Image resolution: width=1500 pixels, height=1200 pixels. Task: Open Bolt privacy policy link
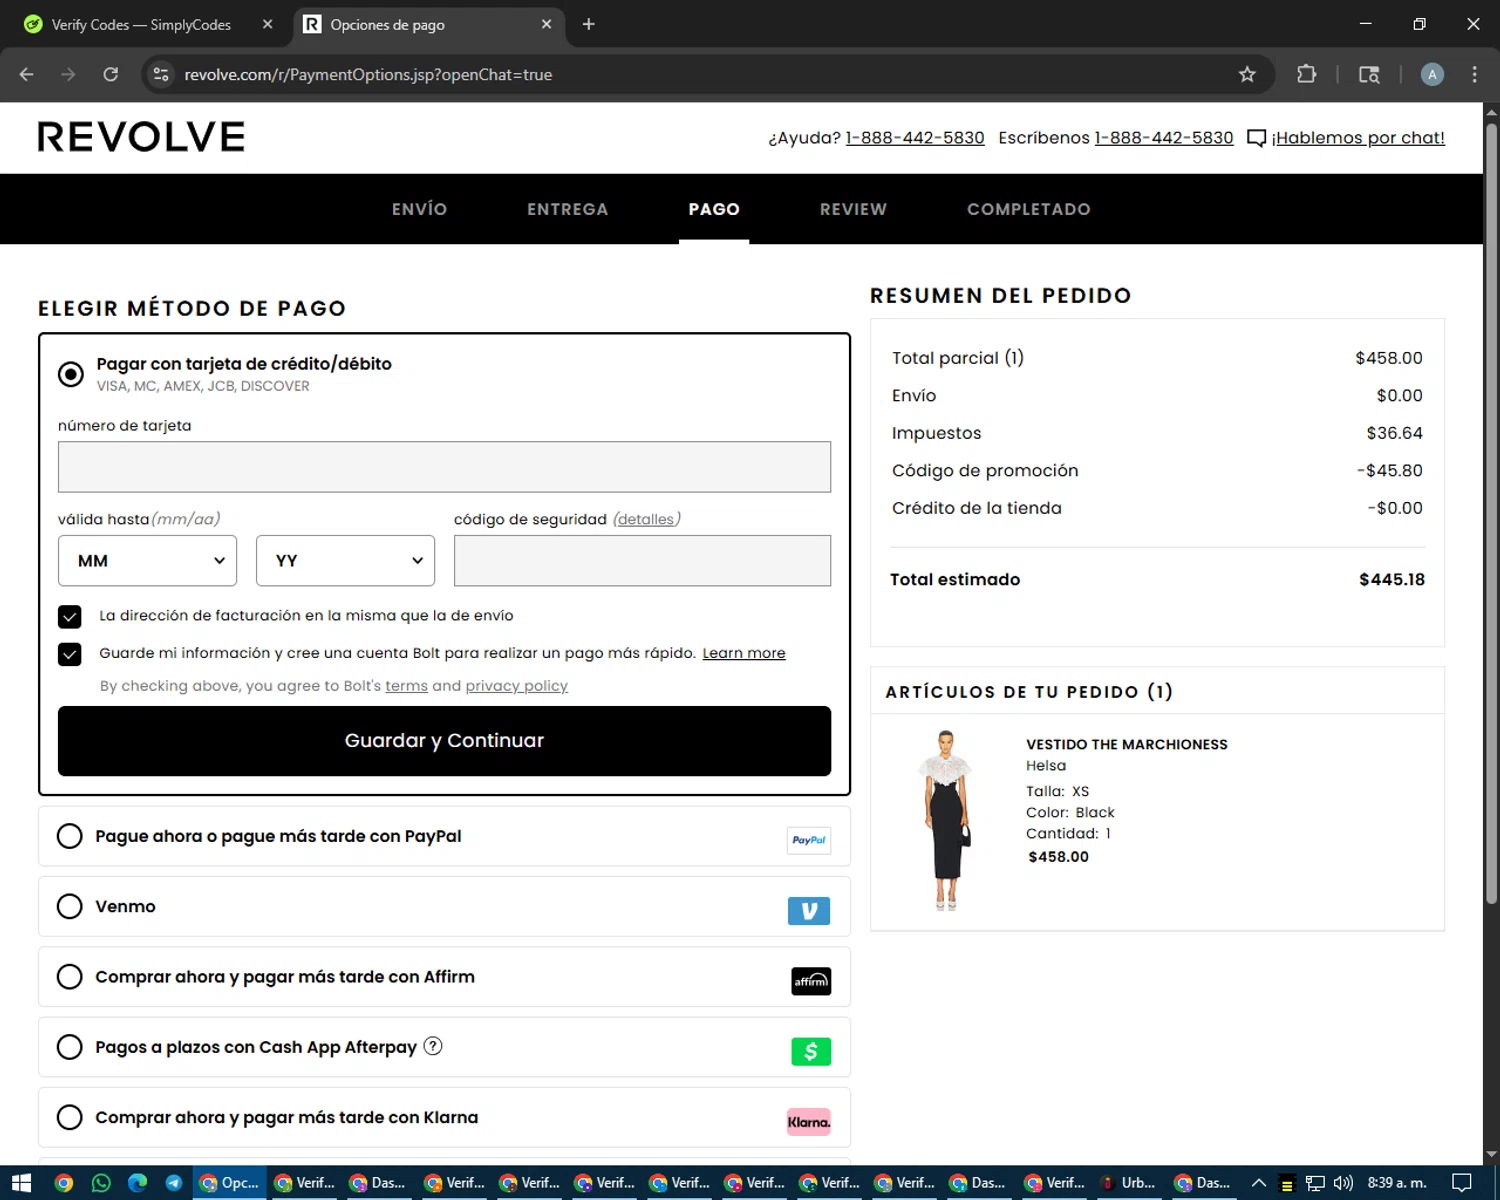tap(516, 686)
